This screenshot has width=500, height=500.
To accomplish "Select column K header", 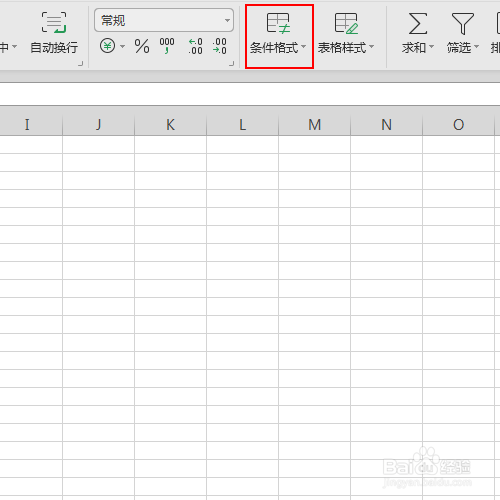I will (x=170, y=125).
